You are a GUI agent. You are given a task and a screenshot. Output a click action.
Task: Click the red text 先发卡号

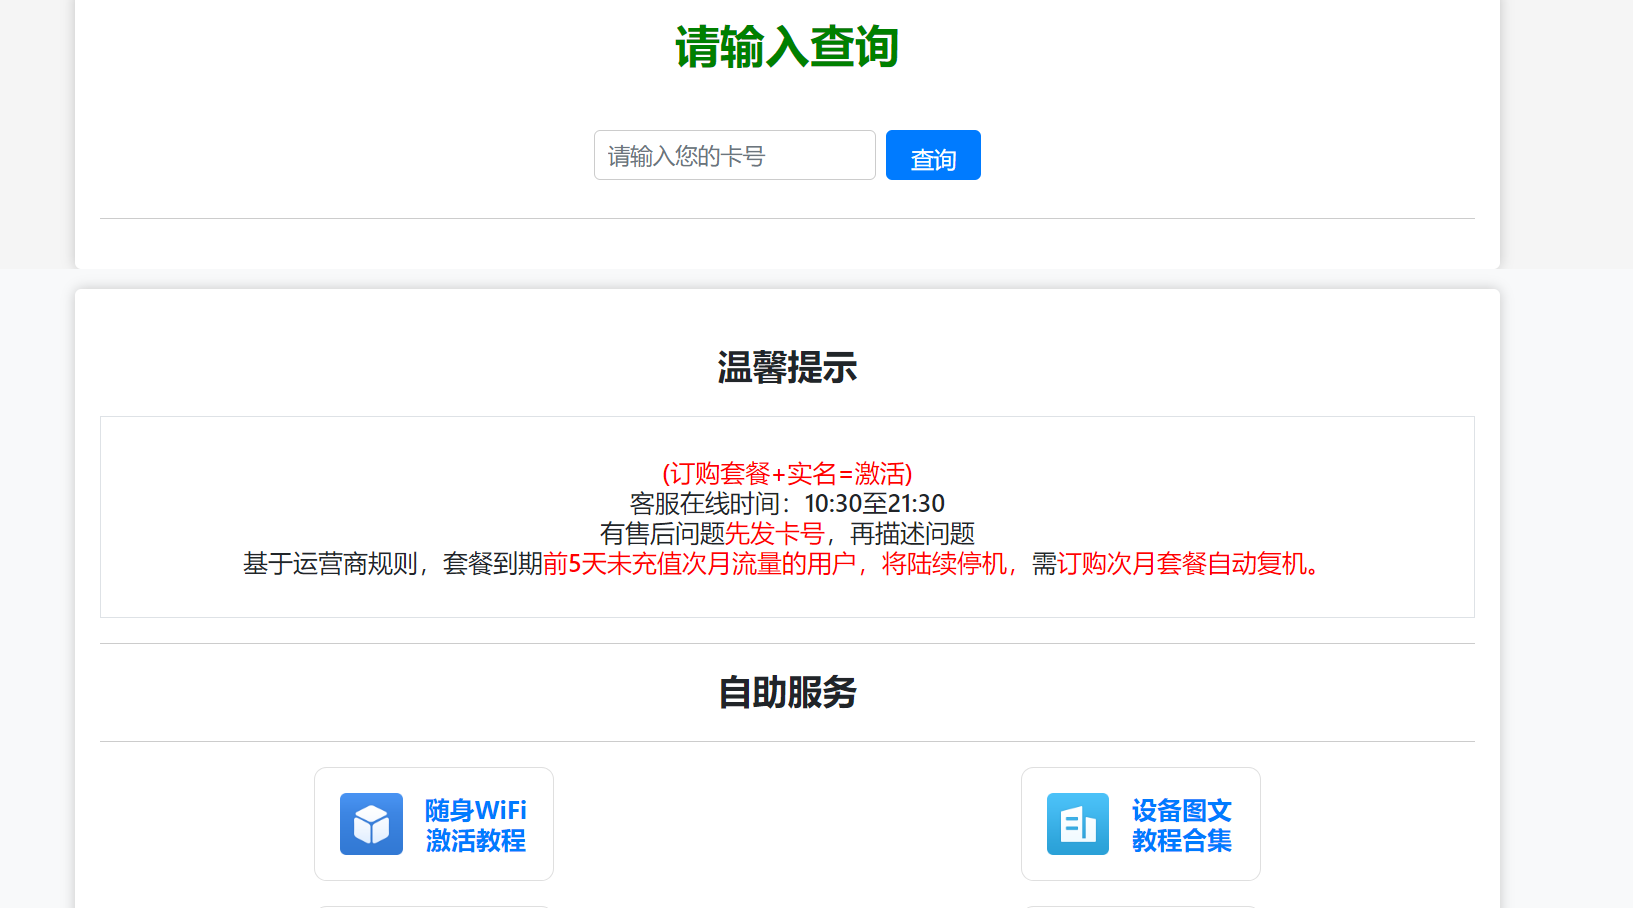pos(775,533)
